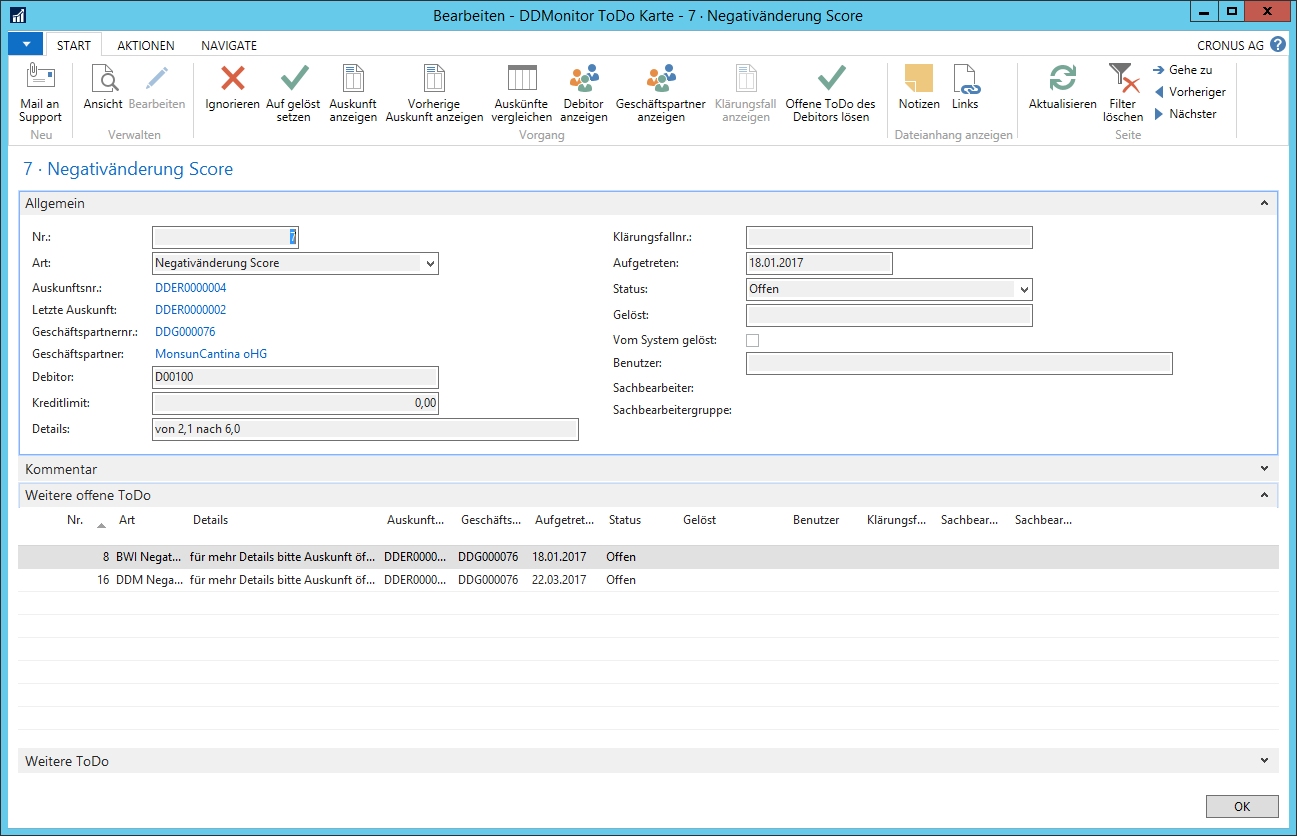Image resolution: width=1297 pixels, height=836 pixels.
Task: Open Links attachment
Action: (x=965, y=88)
